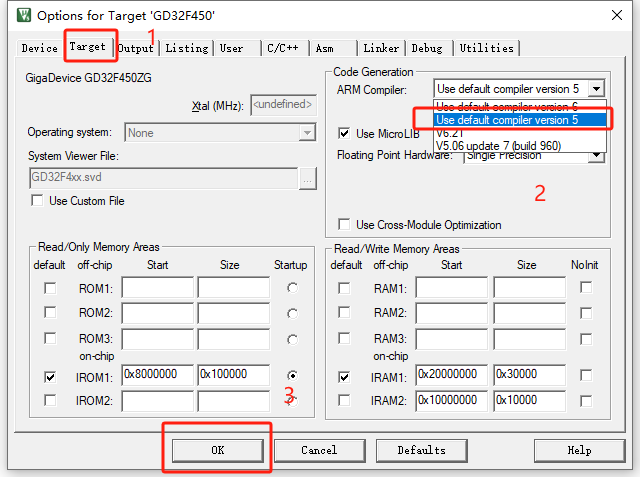Click the IROM1 Start address field
The height and width of the screenshot is (477, 640).
(x=157, y=375)
